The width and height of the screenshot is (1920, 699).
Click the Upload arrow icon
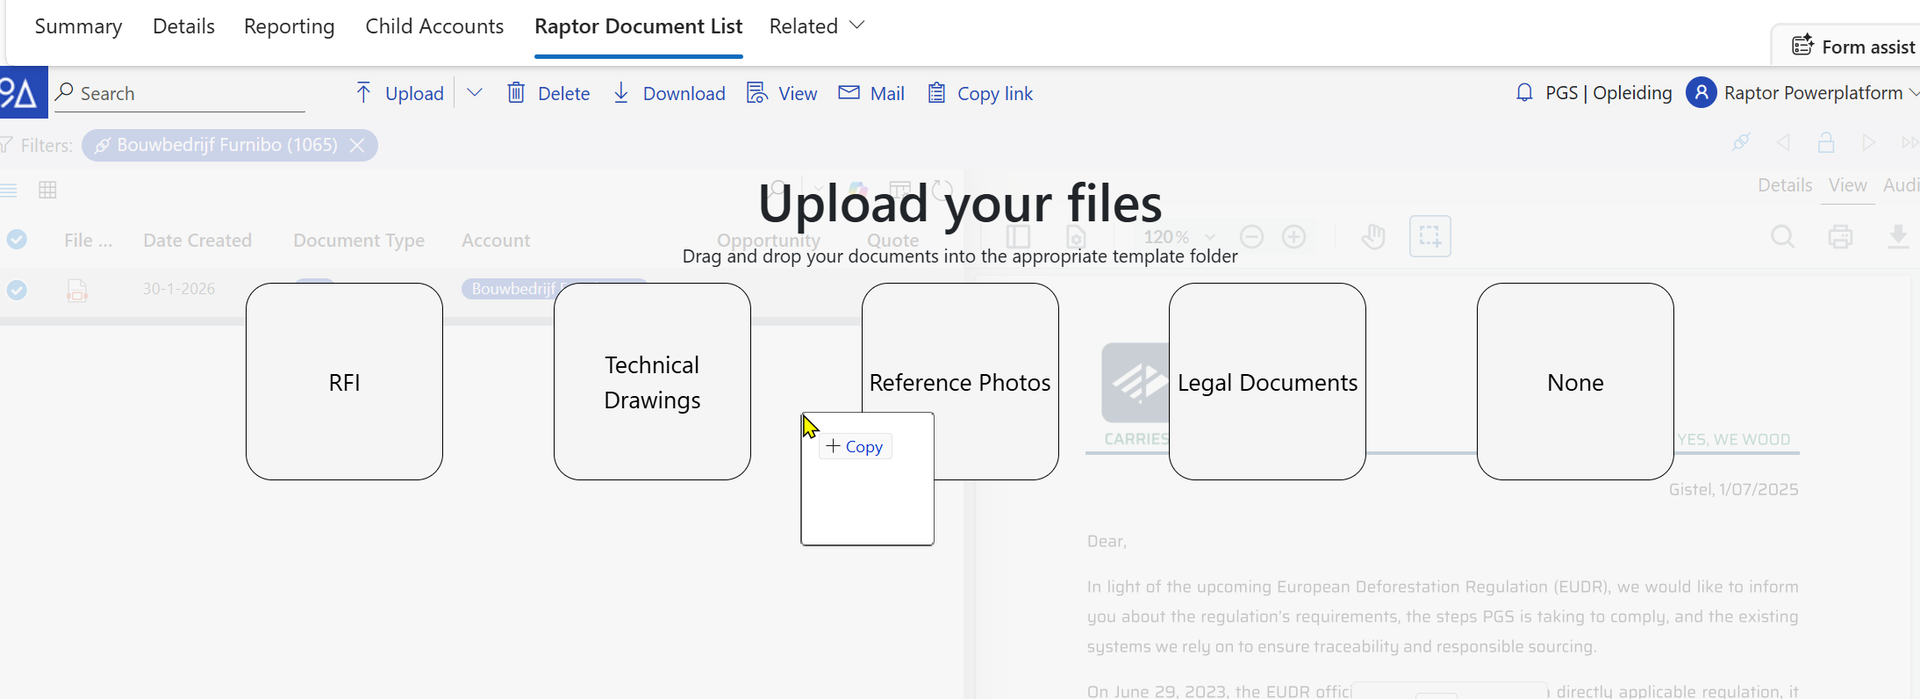click(x=363, y=93)
